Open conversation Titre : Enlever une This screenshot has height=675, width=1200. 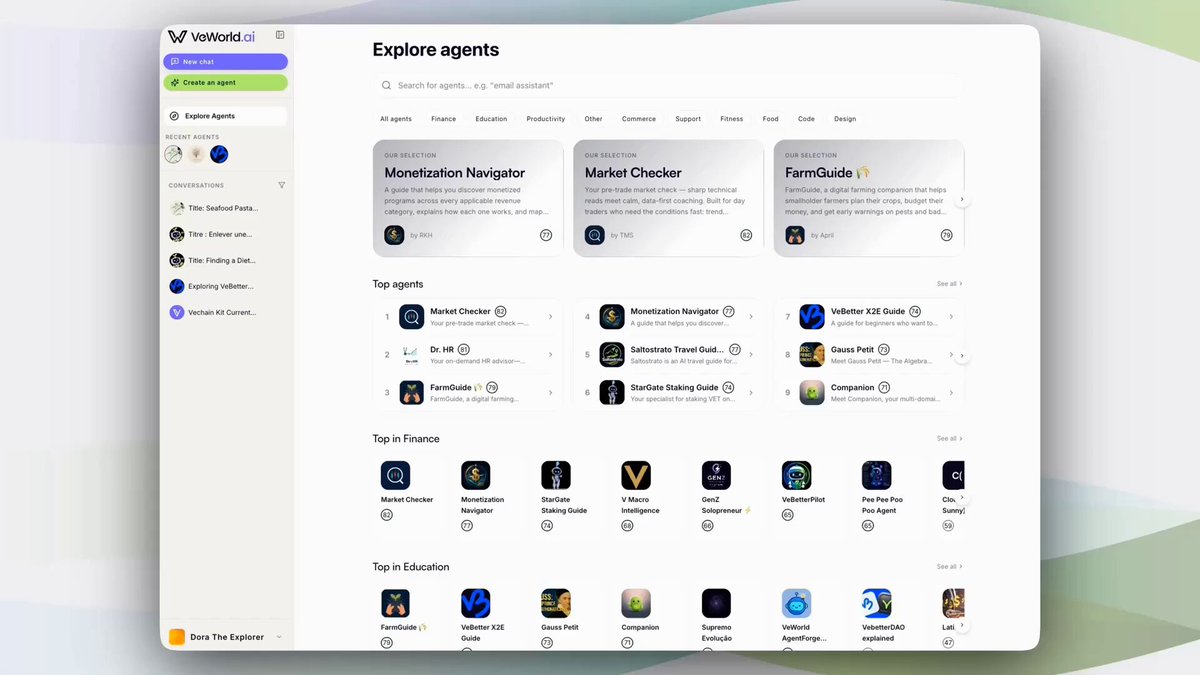(226, 234)
